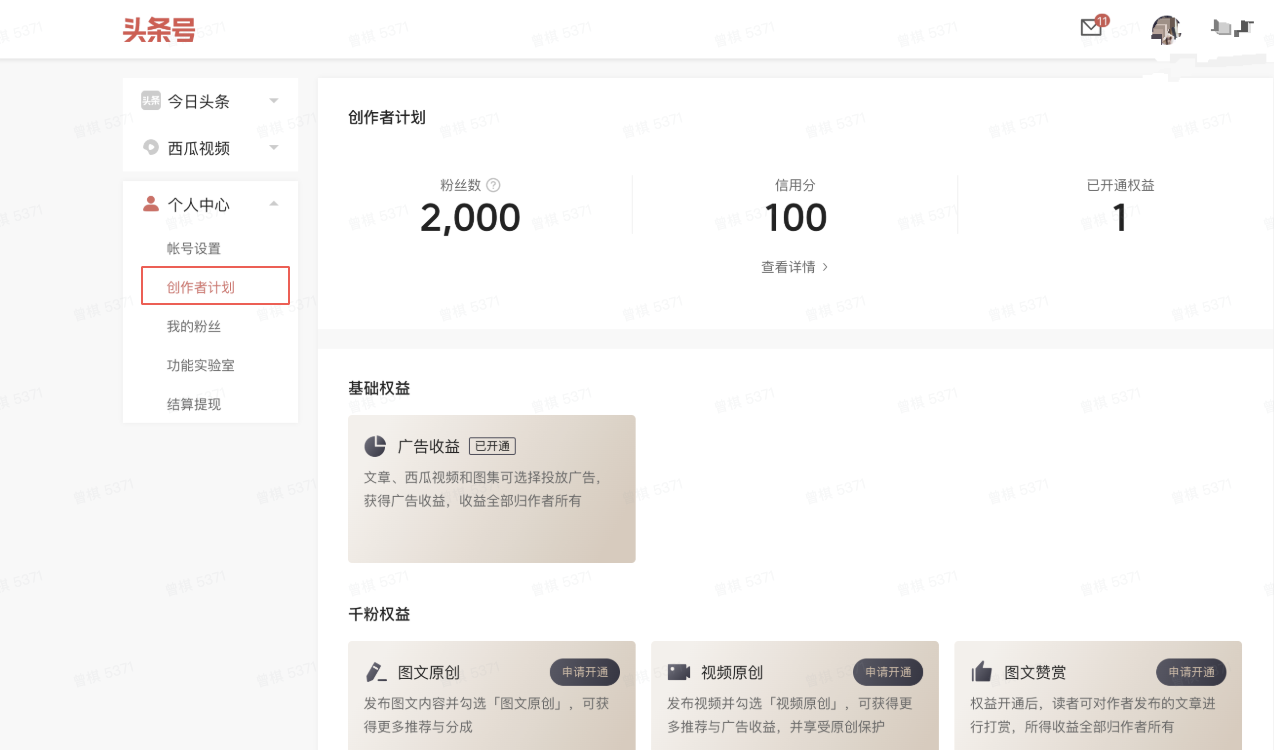Click the 视频原创 card title
Viewport: 1274px width, 750px height.
point(732,672)
